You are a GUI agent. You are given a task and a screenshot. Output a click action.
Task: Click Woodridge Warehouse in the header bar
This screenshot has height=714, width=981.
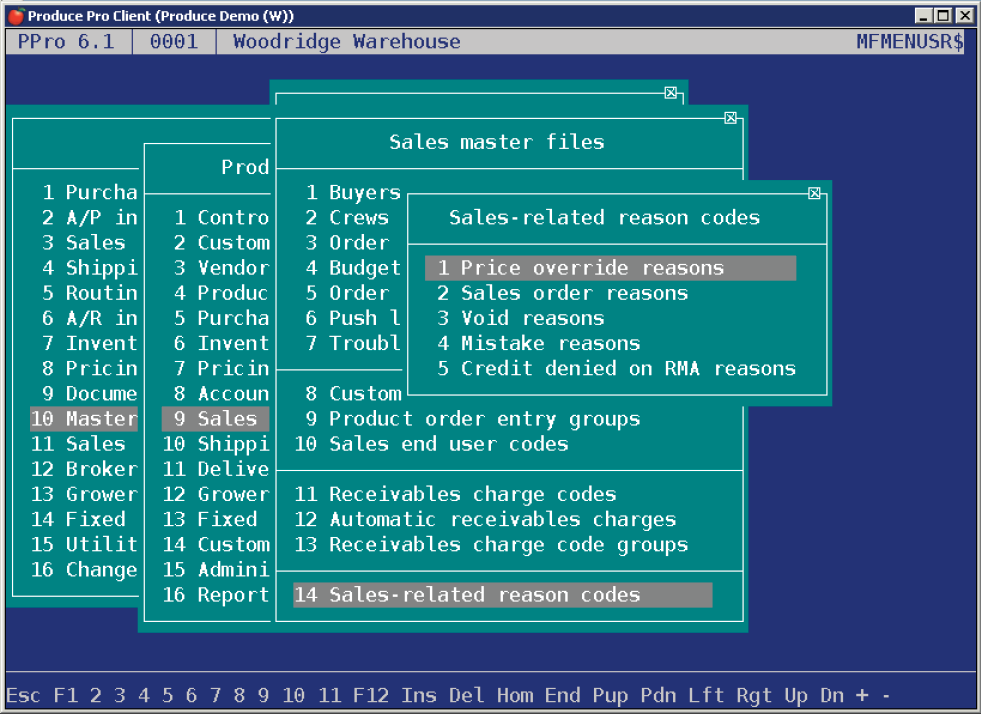pyautogui.click(x=347, y=42)
